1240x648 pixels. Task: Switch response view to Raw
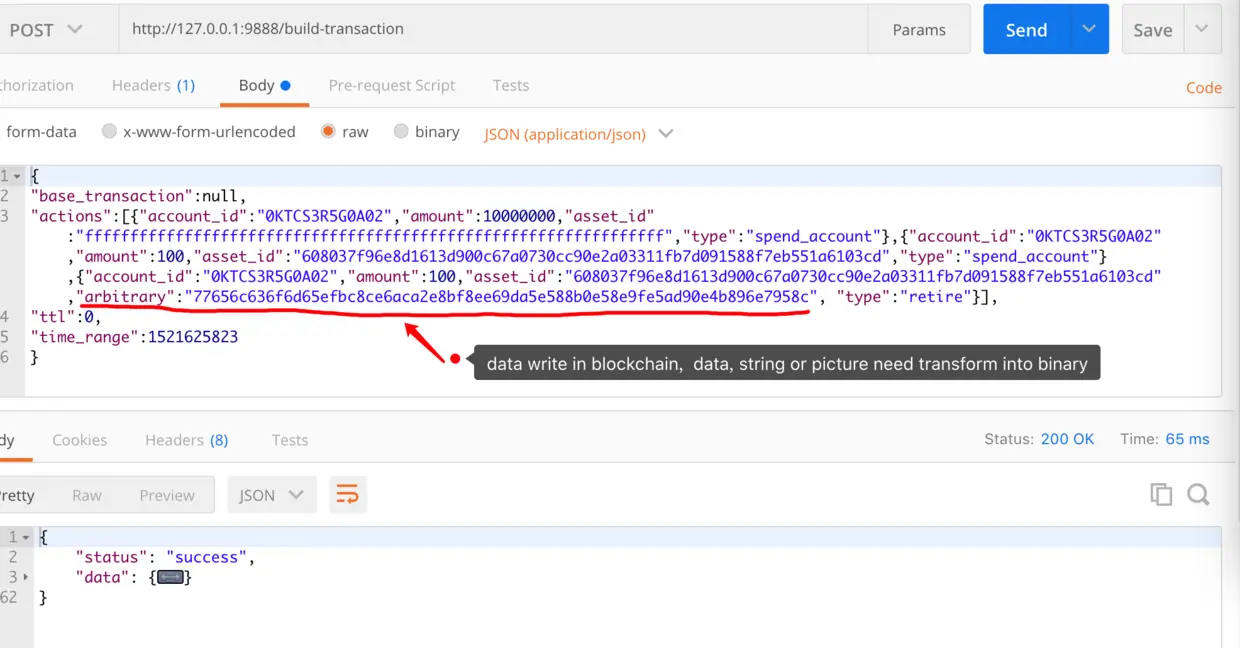[87, 495]
